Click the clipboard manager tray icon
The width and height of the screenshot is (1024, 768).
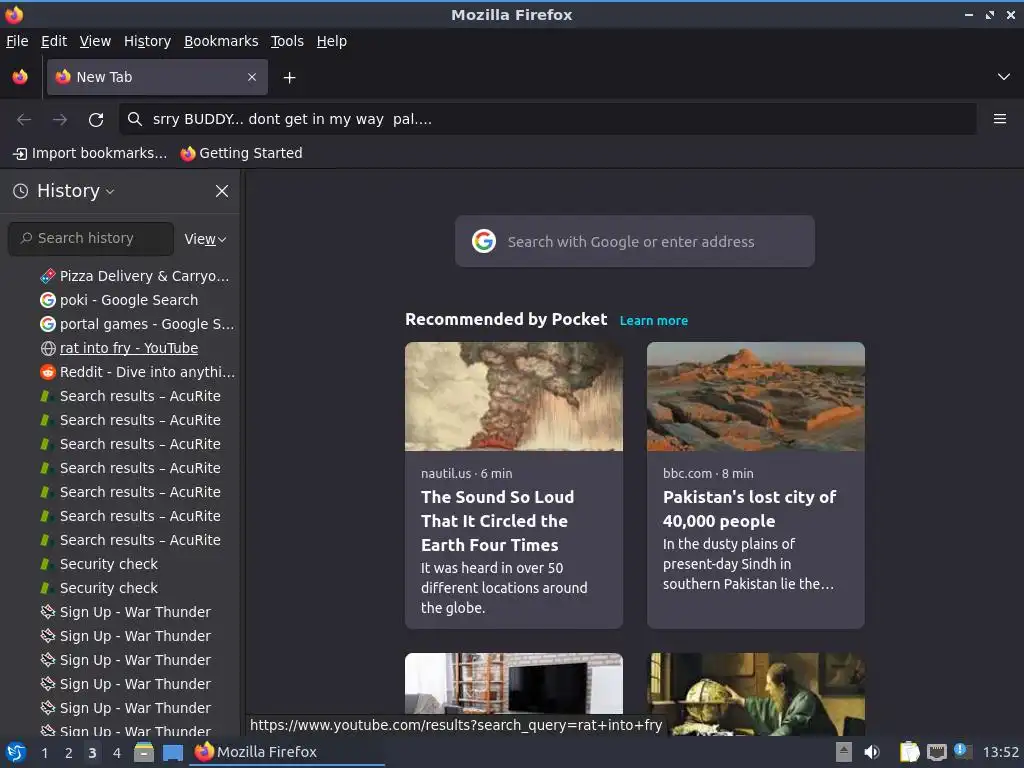[x=909, y=752]
